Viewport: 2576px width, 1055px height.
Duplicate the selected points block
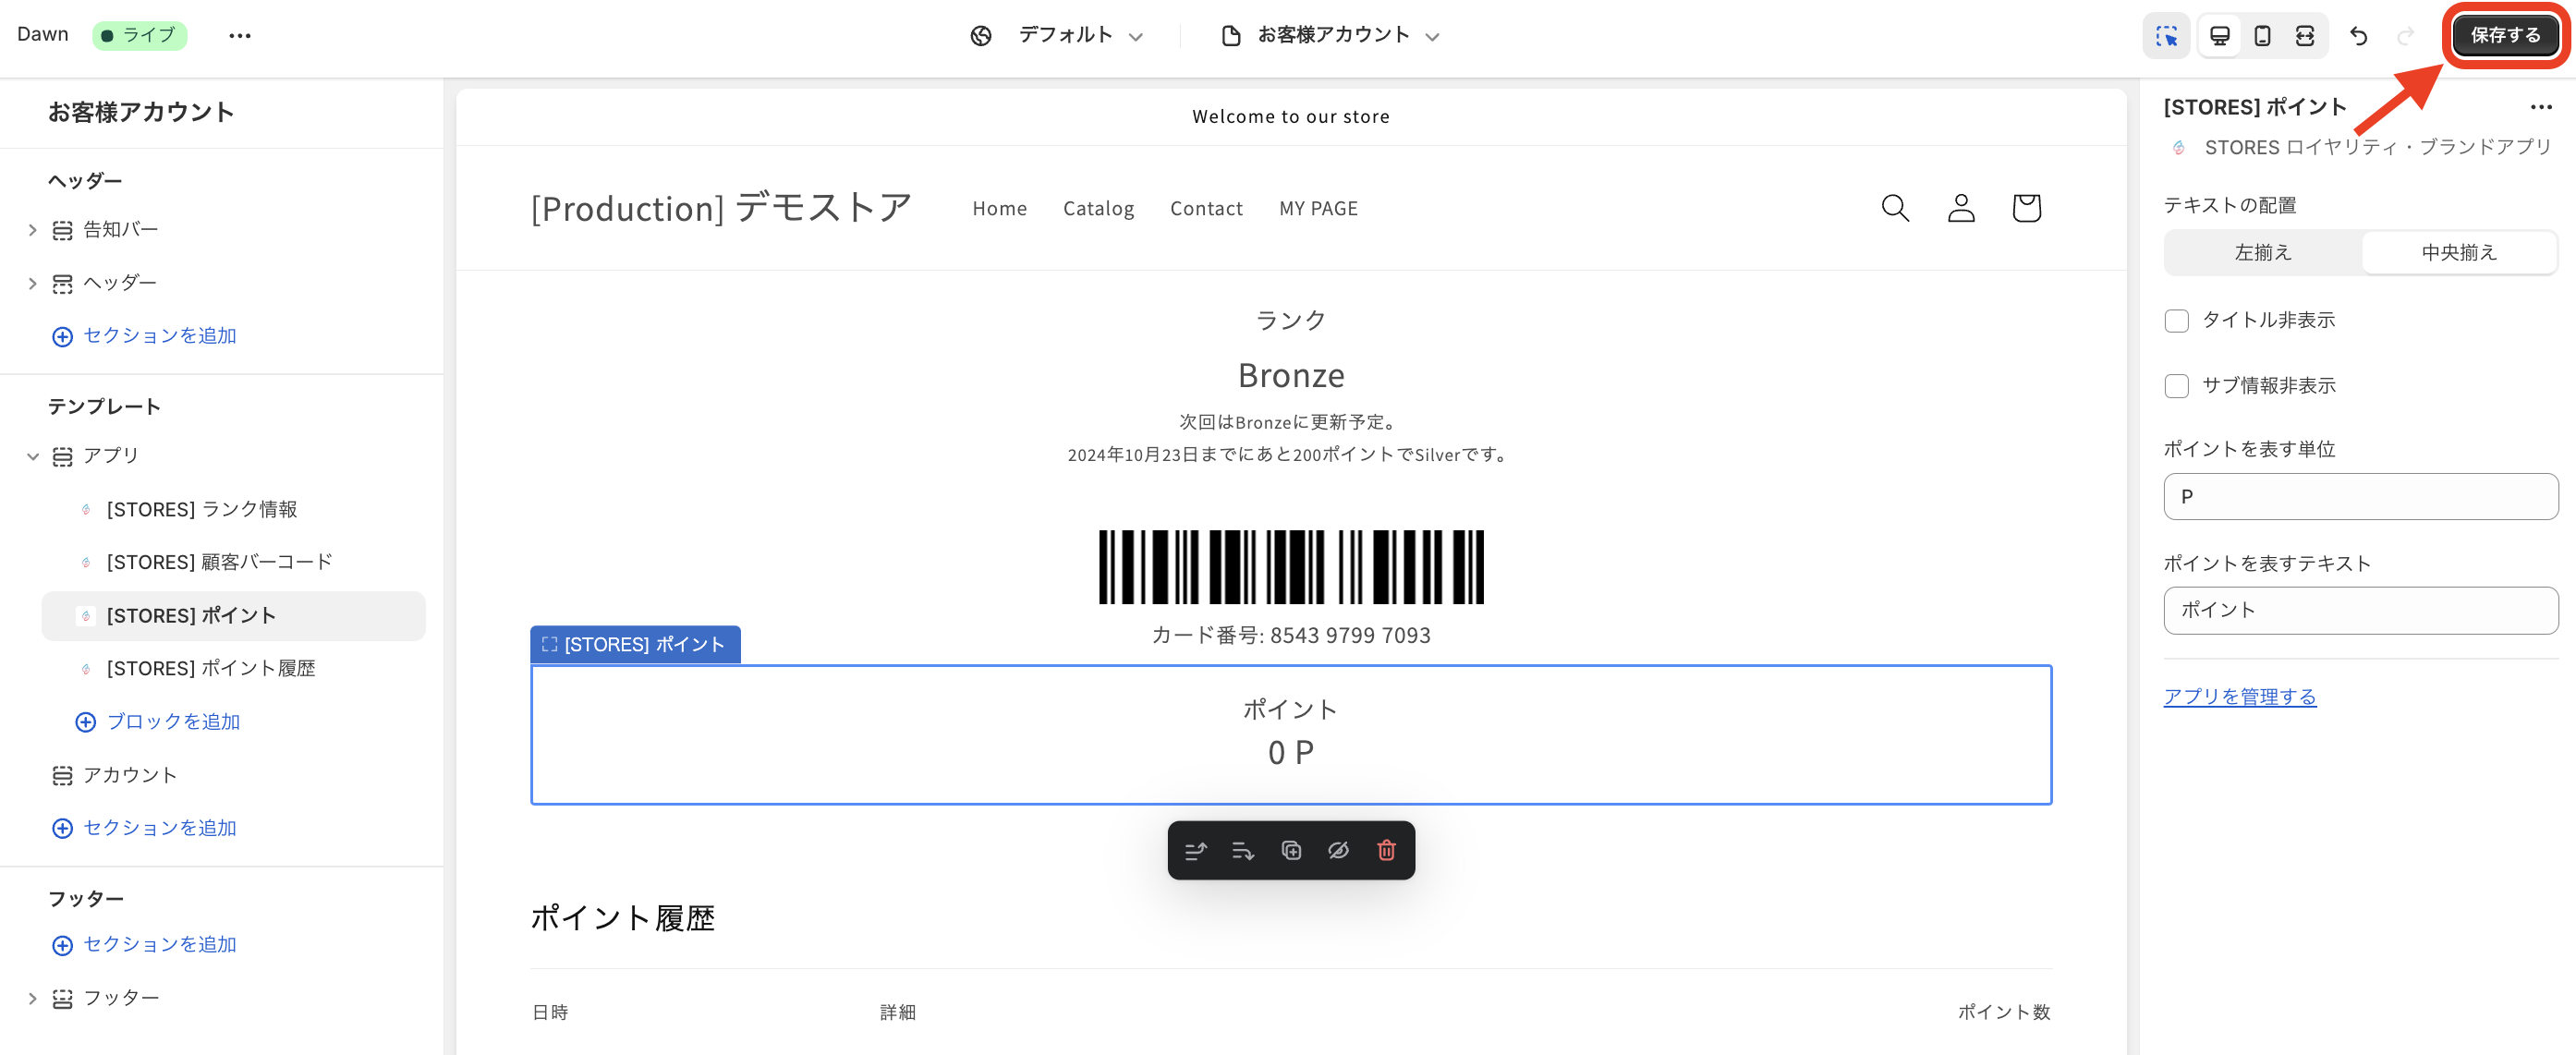click(1291, 850)
